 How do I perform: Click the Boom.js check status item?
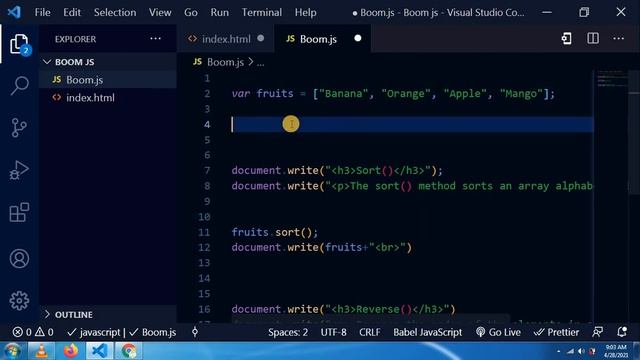click(153, 332)
